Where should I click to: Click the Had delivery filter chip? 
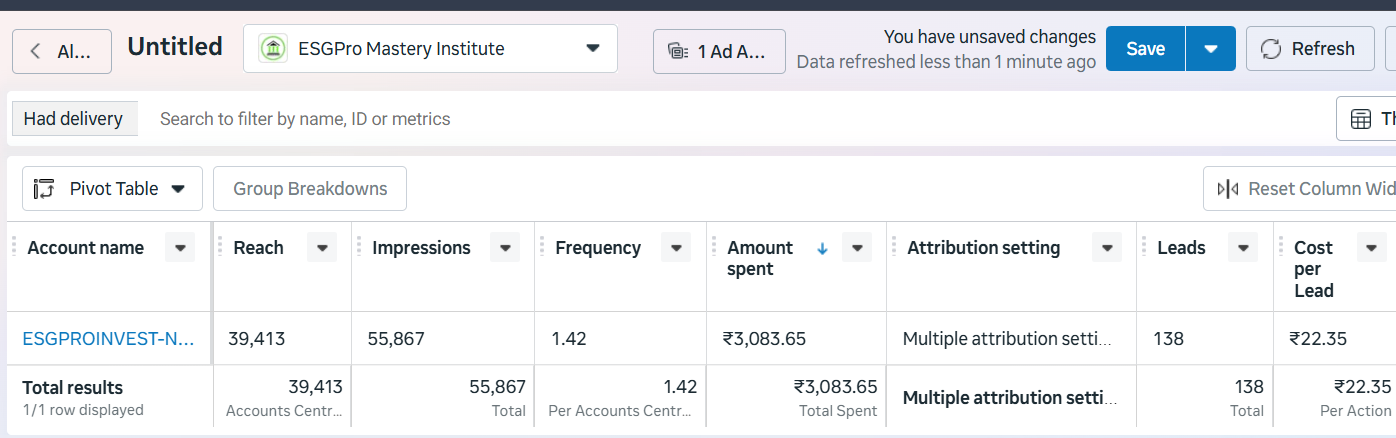click(73, 119)
